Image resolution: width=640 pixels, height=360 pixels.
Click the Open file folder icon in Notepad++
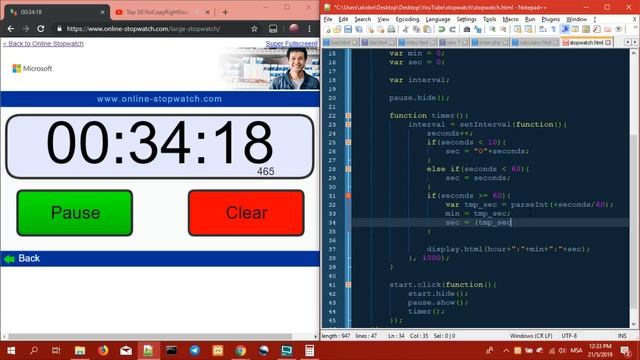(x=337, y=29)
